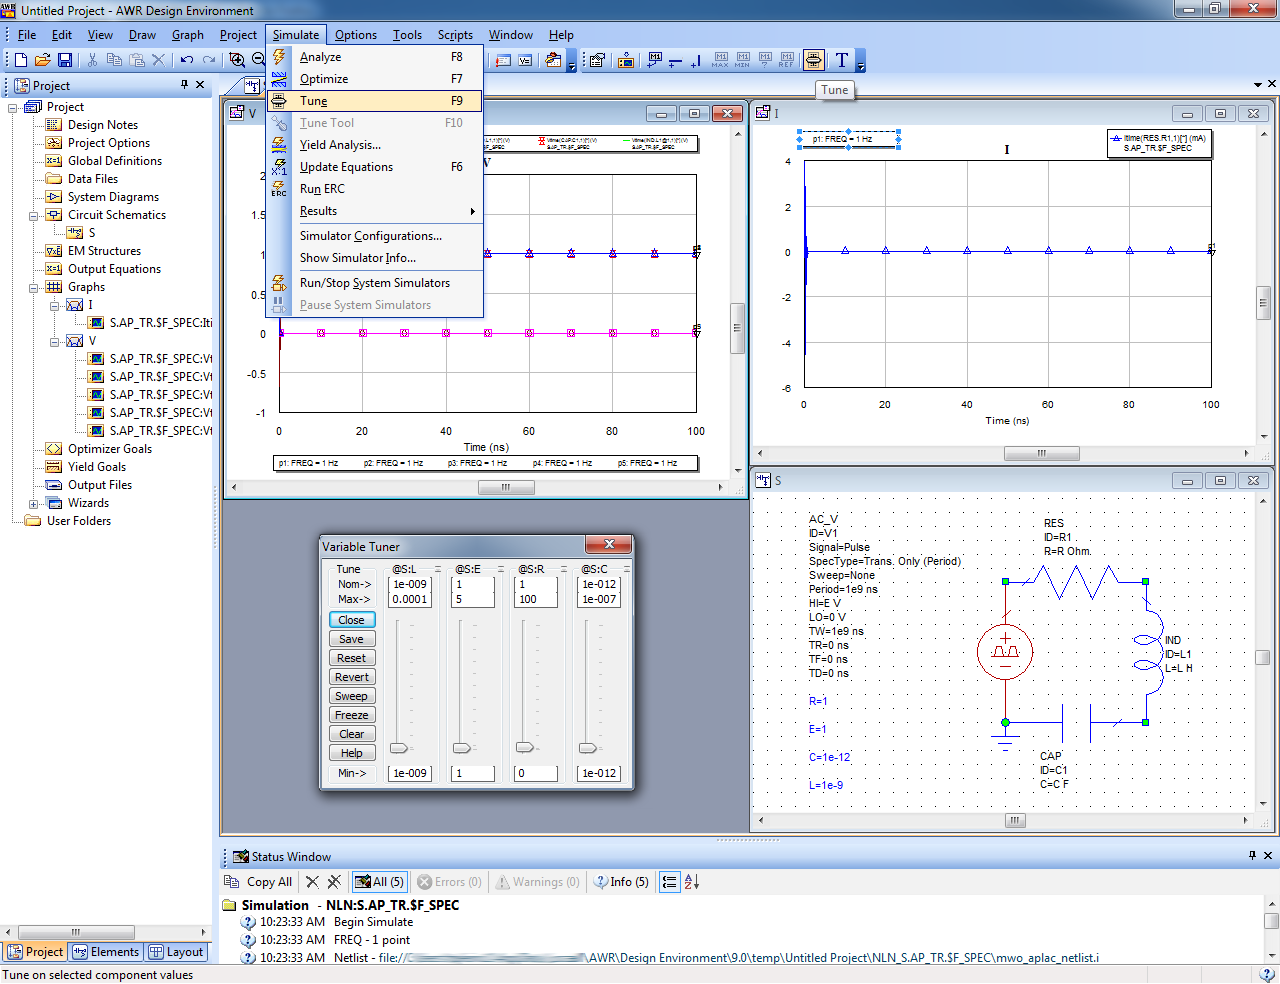This screenshot has width=1280, height=984.
Task: Toggle the Errors (0) message filter
Action: (x=449, y=882)
